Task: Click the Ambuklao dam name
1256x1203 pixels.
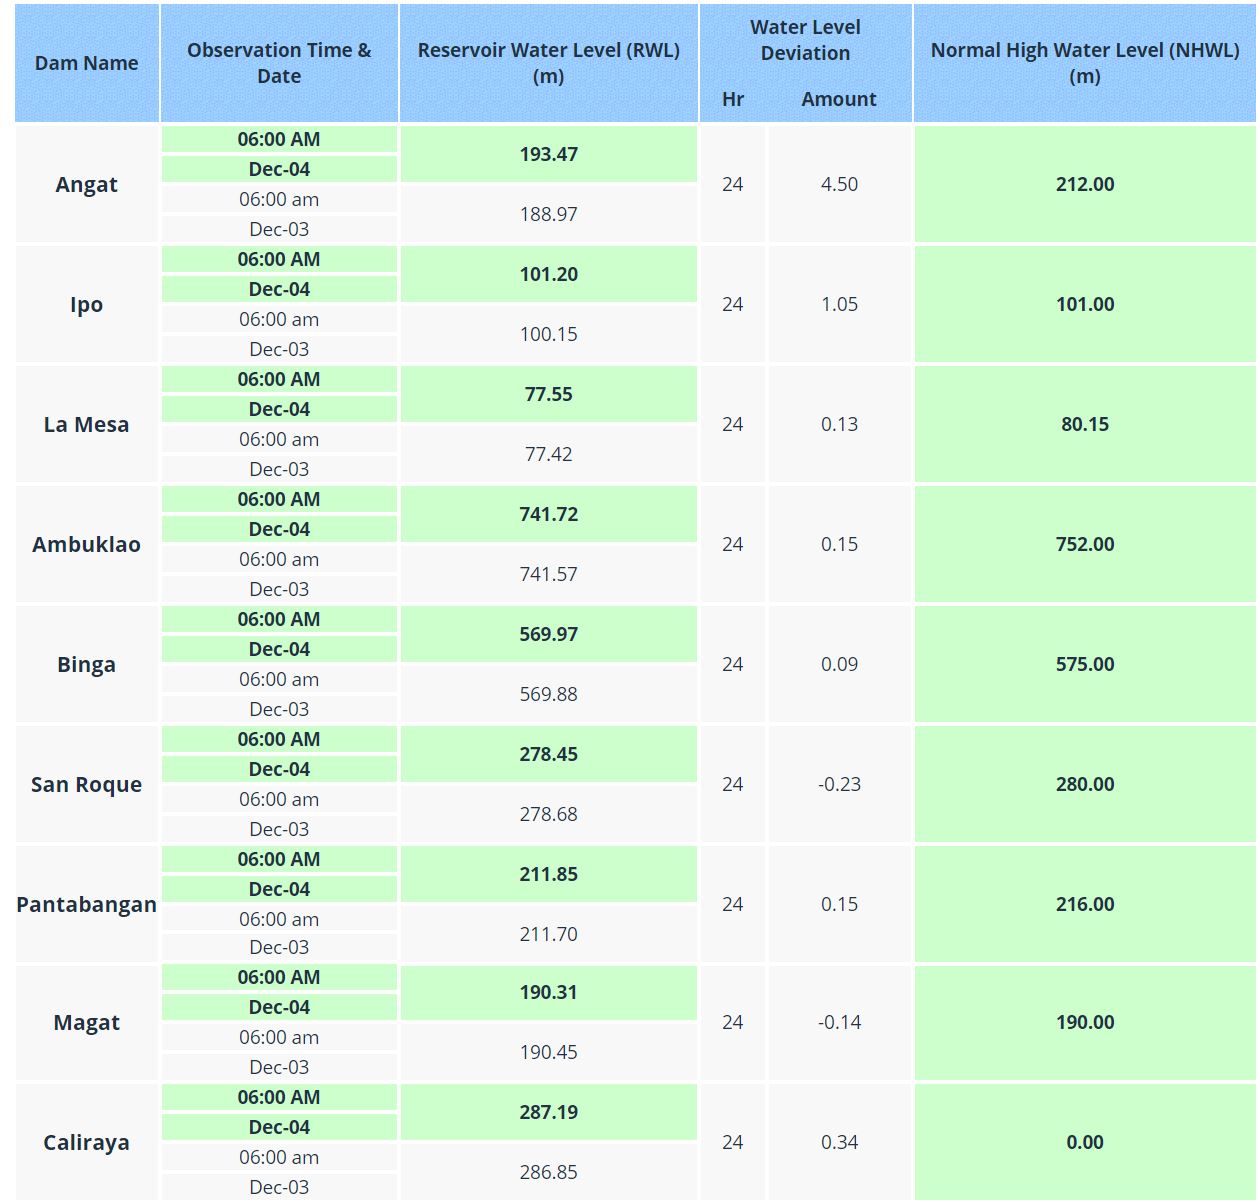Action: [x=86, y=544]
